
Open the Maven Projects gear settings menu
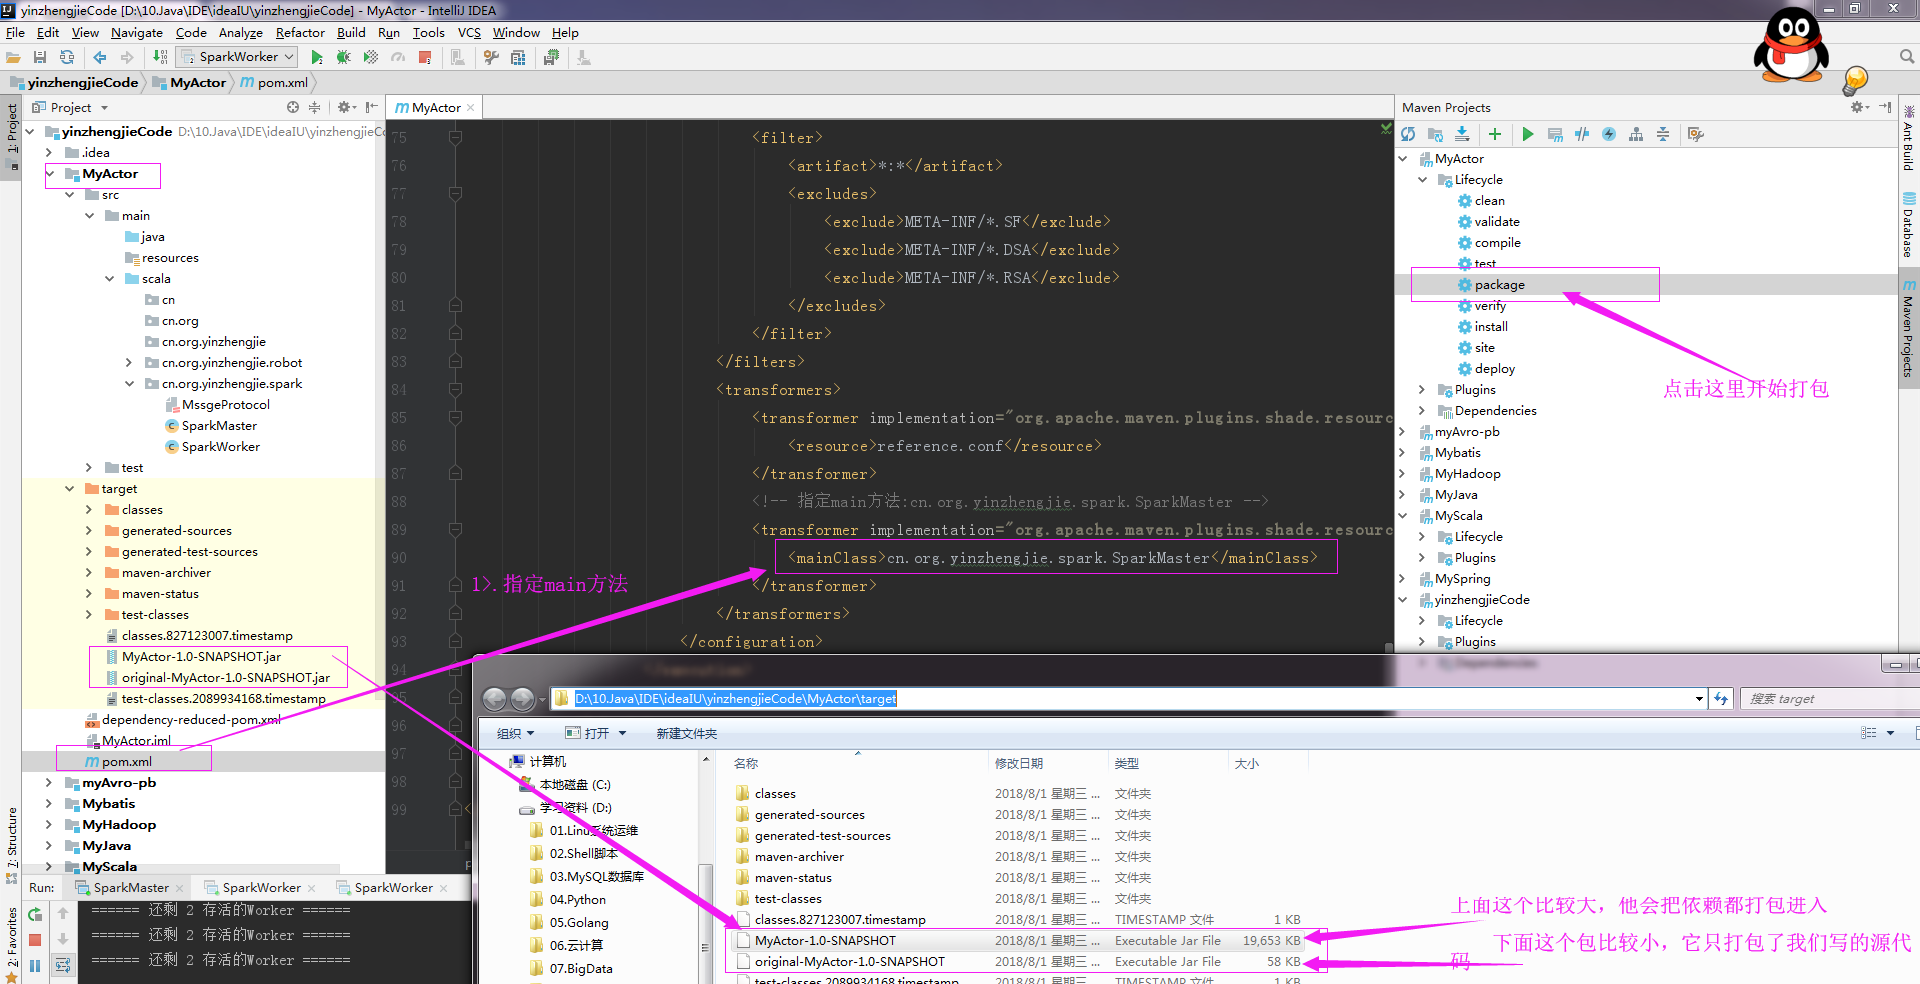click(1859, 107)
